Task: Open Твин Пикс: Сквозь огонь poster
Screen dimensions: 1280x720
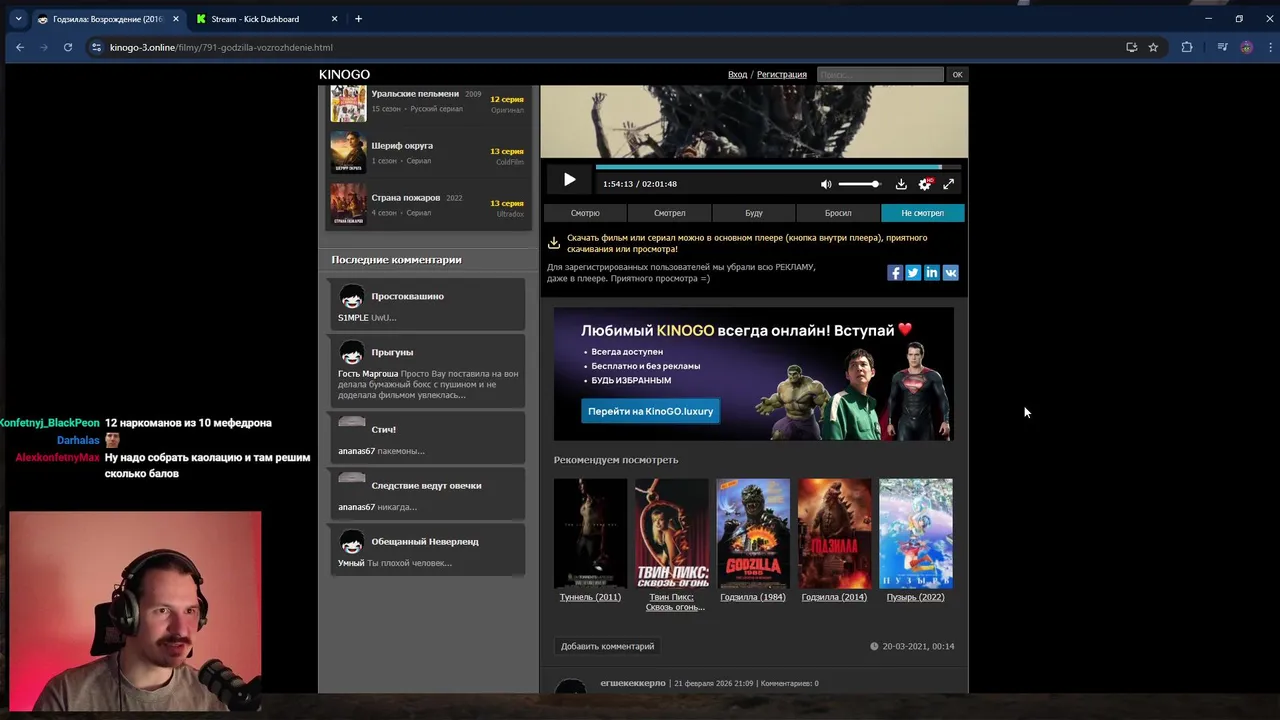Action: tap(672, 533)
